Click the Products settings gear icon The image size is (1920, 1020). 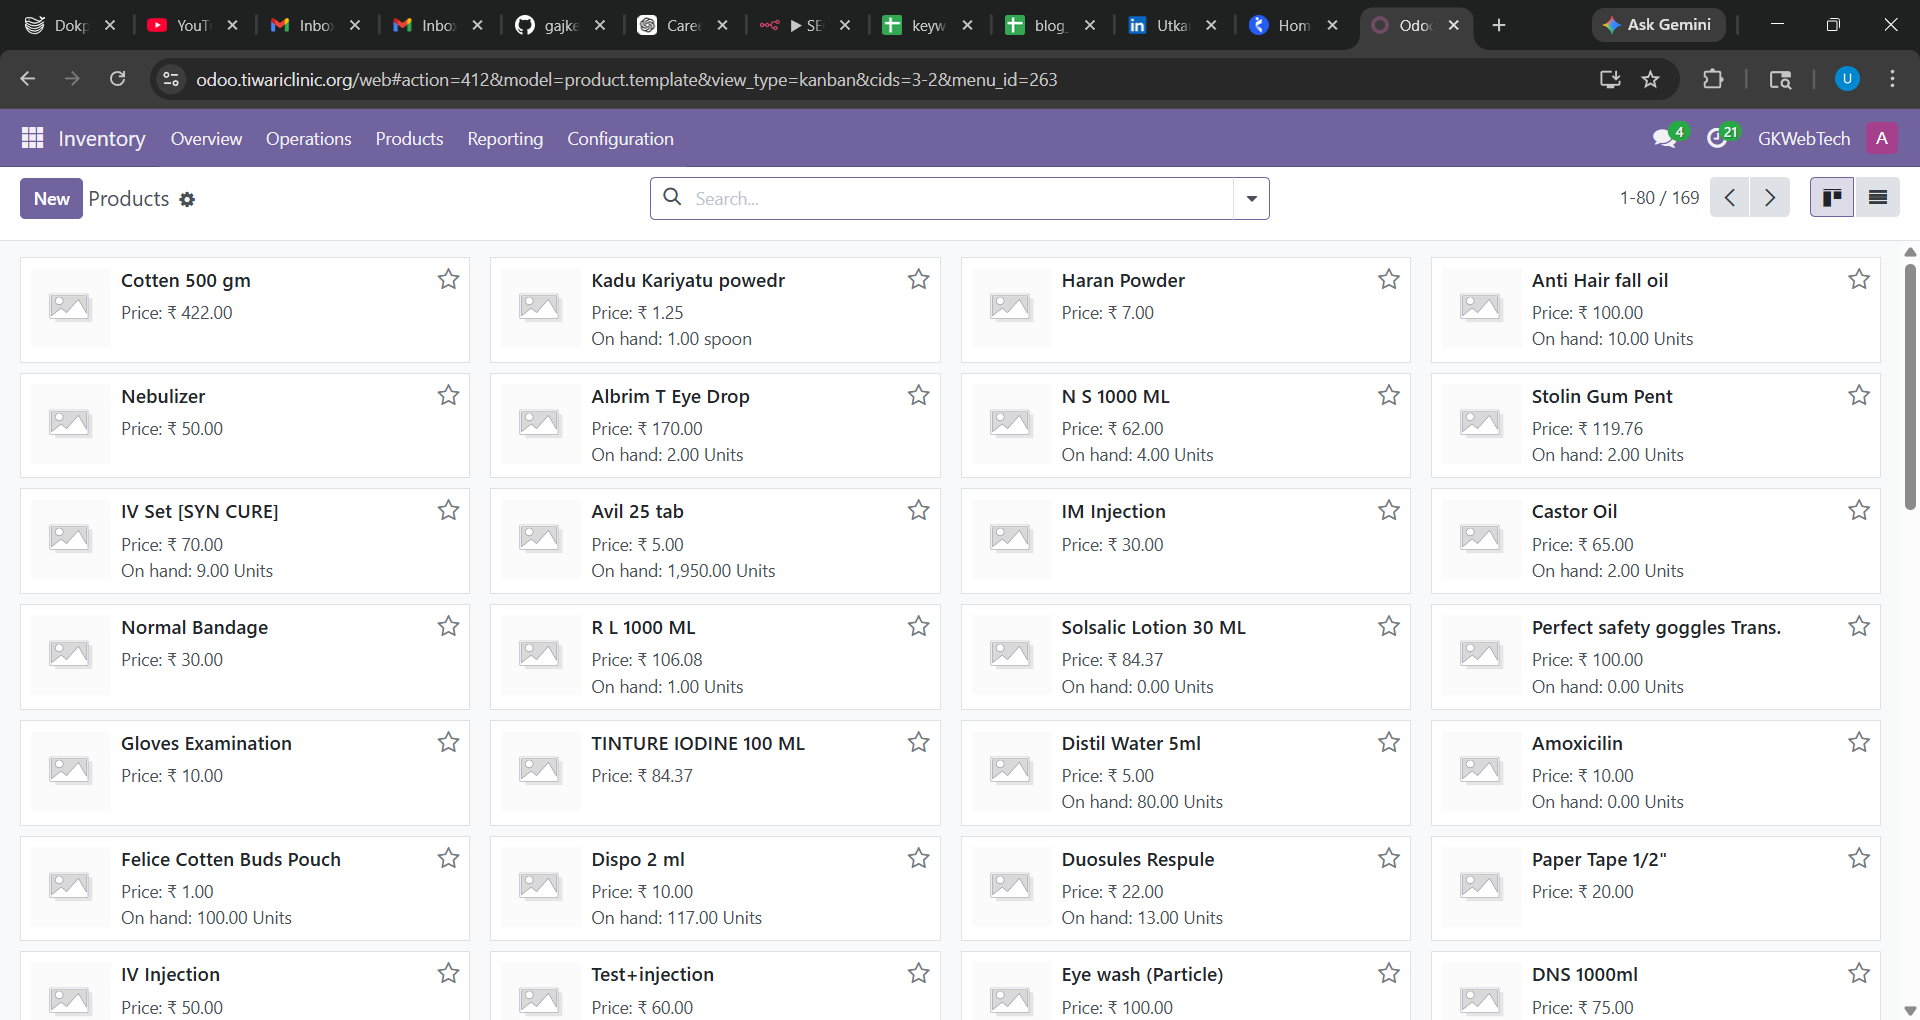click(x=187, y=199)
